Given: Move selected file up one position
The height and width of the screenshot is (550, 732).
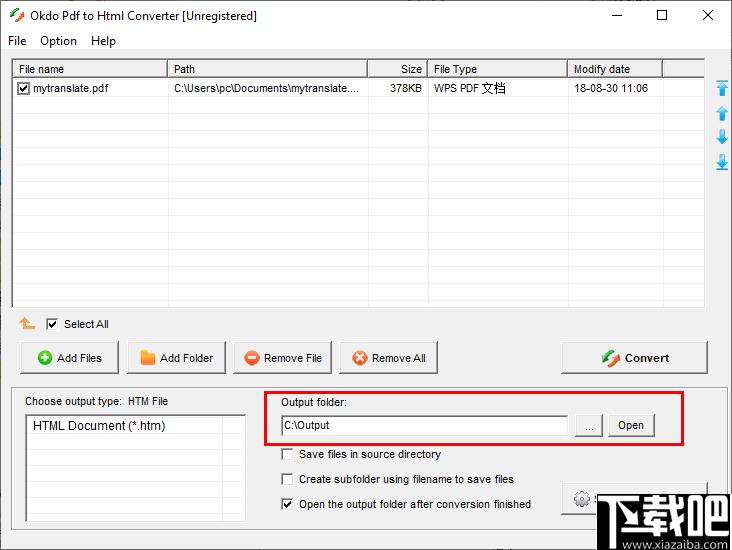Looking at the screenshot, I should click(x=722, y=113).
